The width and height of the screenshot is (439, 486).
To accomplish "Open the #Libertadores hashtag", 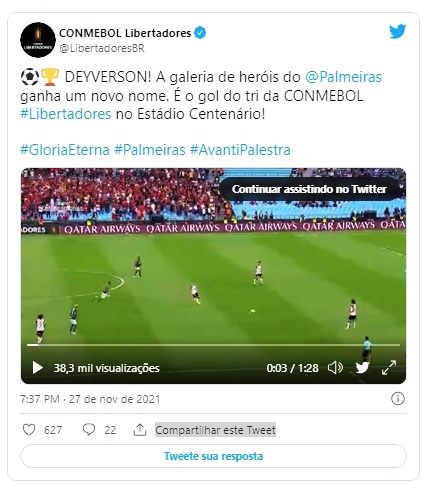I will [x=66, y=114].
